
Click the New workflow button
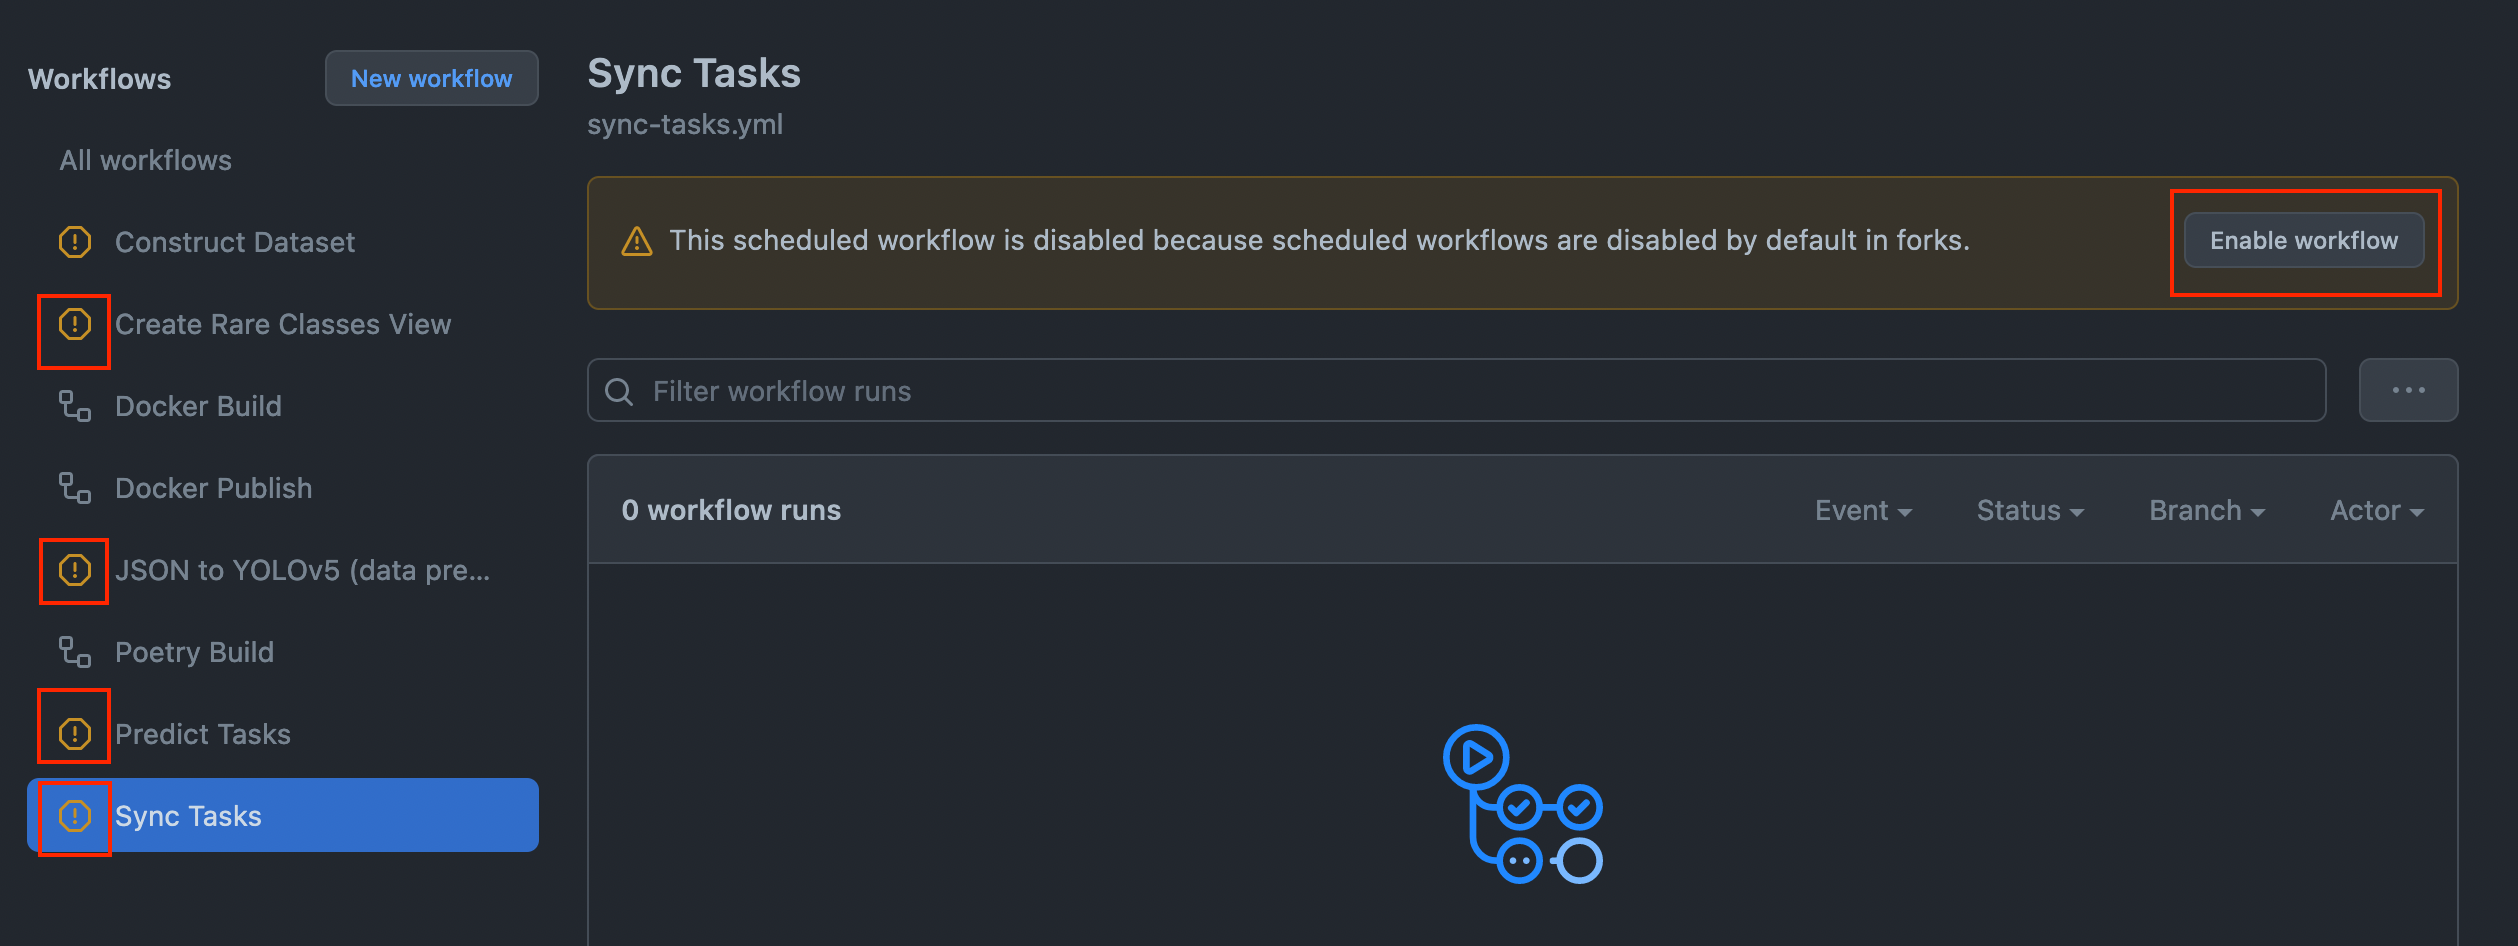tap(431, 78)
